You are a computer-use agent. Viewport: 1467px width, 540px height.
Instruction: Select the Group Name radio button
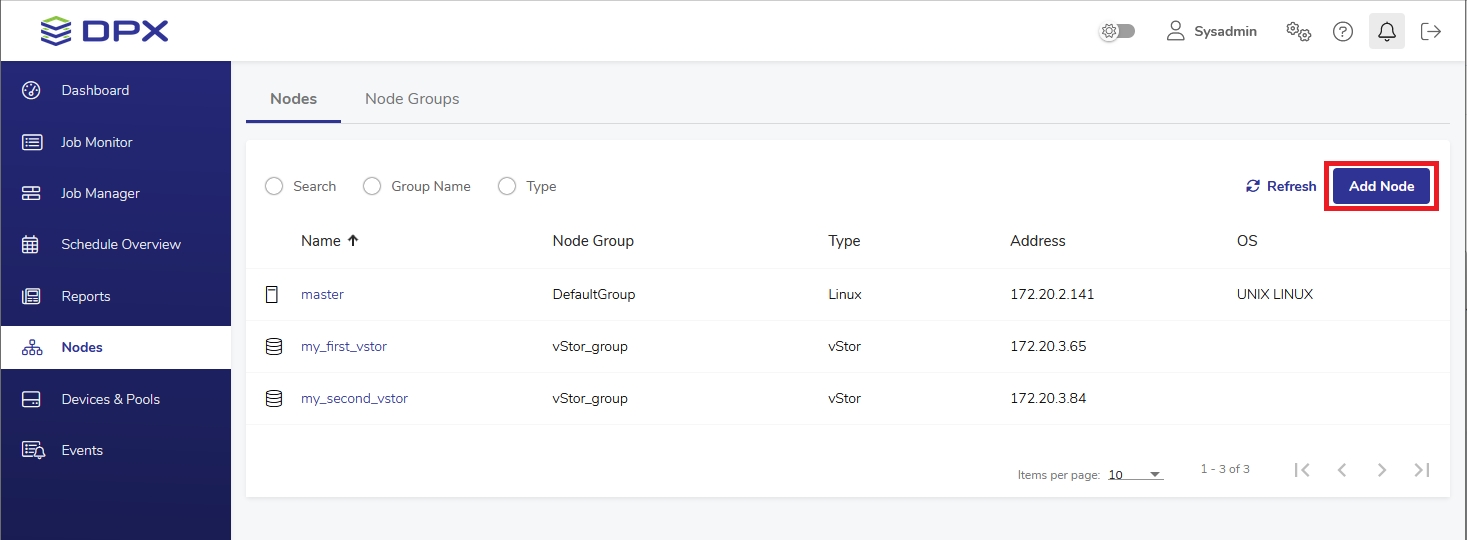pos(372,186)
